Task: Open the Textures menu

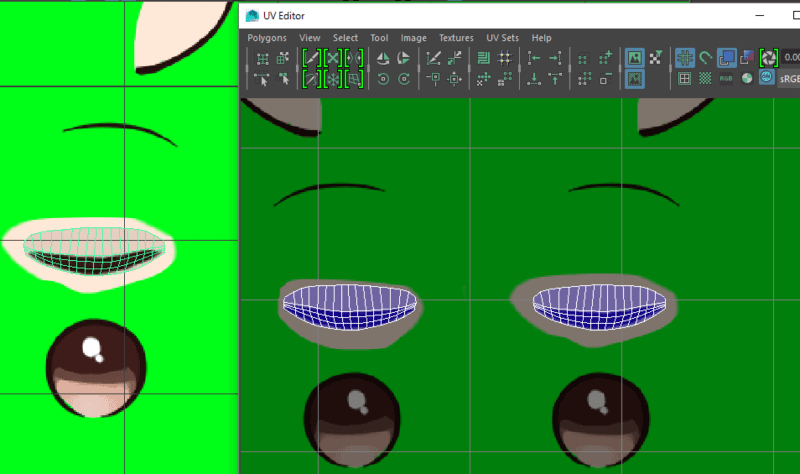Action: [456, 38]
